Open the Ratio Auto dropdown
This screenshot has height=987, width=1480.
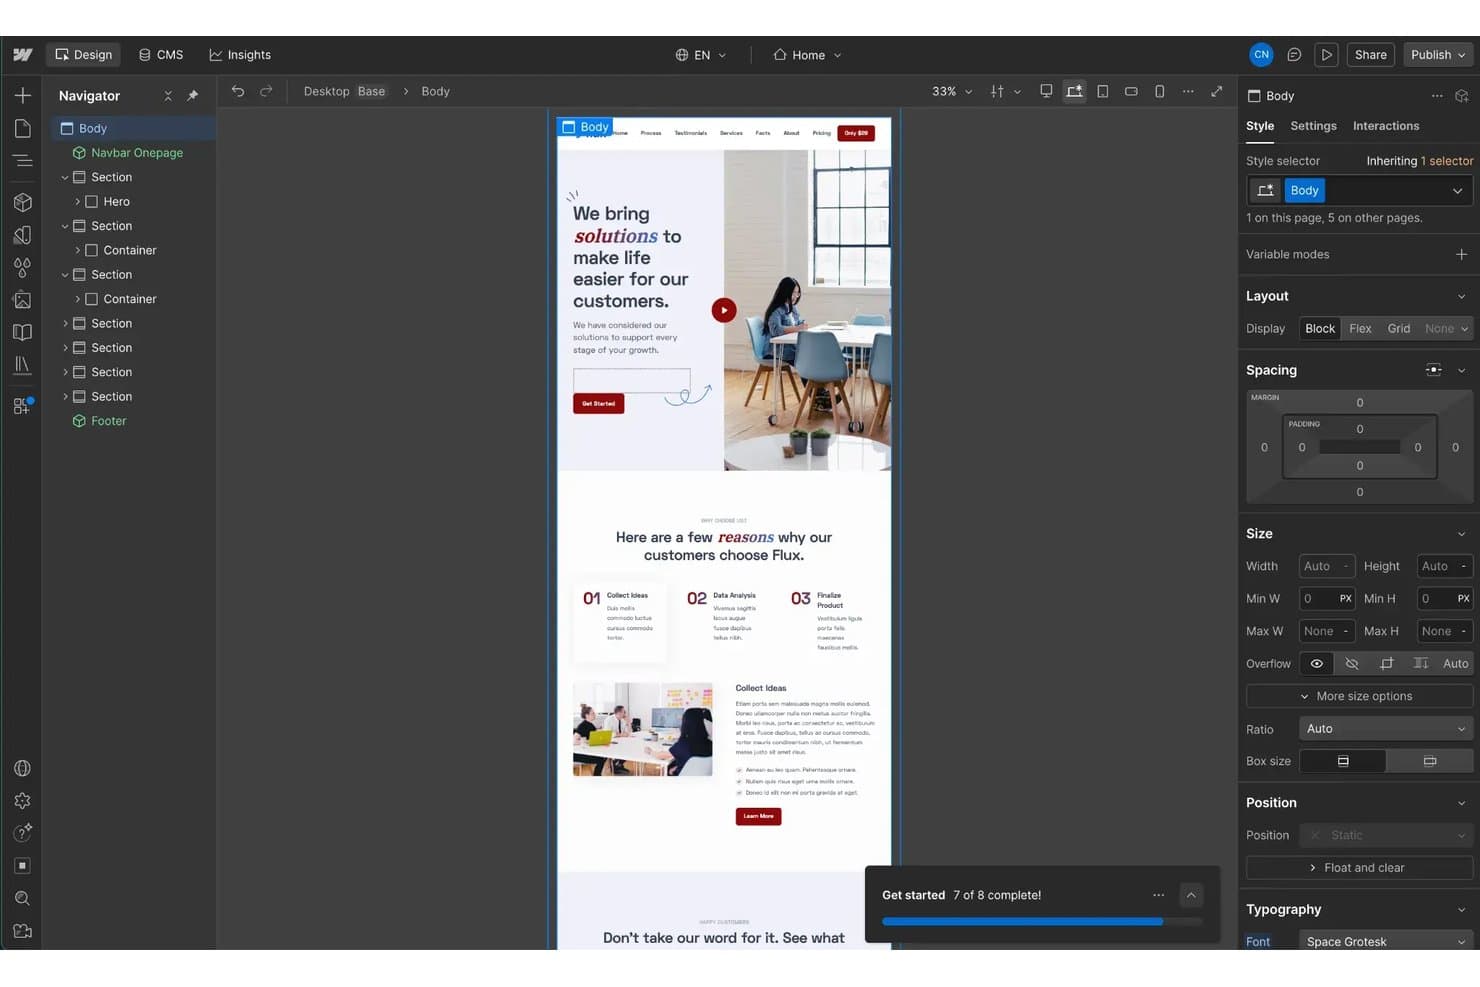point(1386,729)
